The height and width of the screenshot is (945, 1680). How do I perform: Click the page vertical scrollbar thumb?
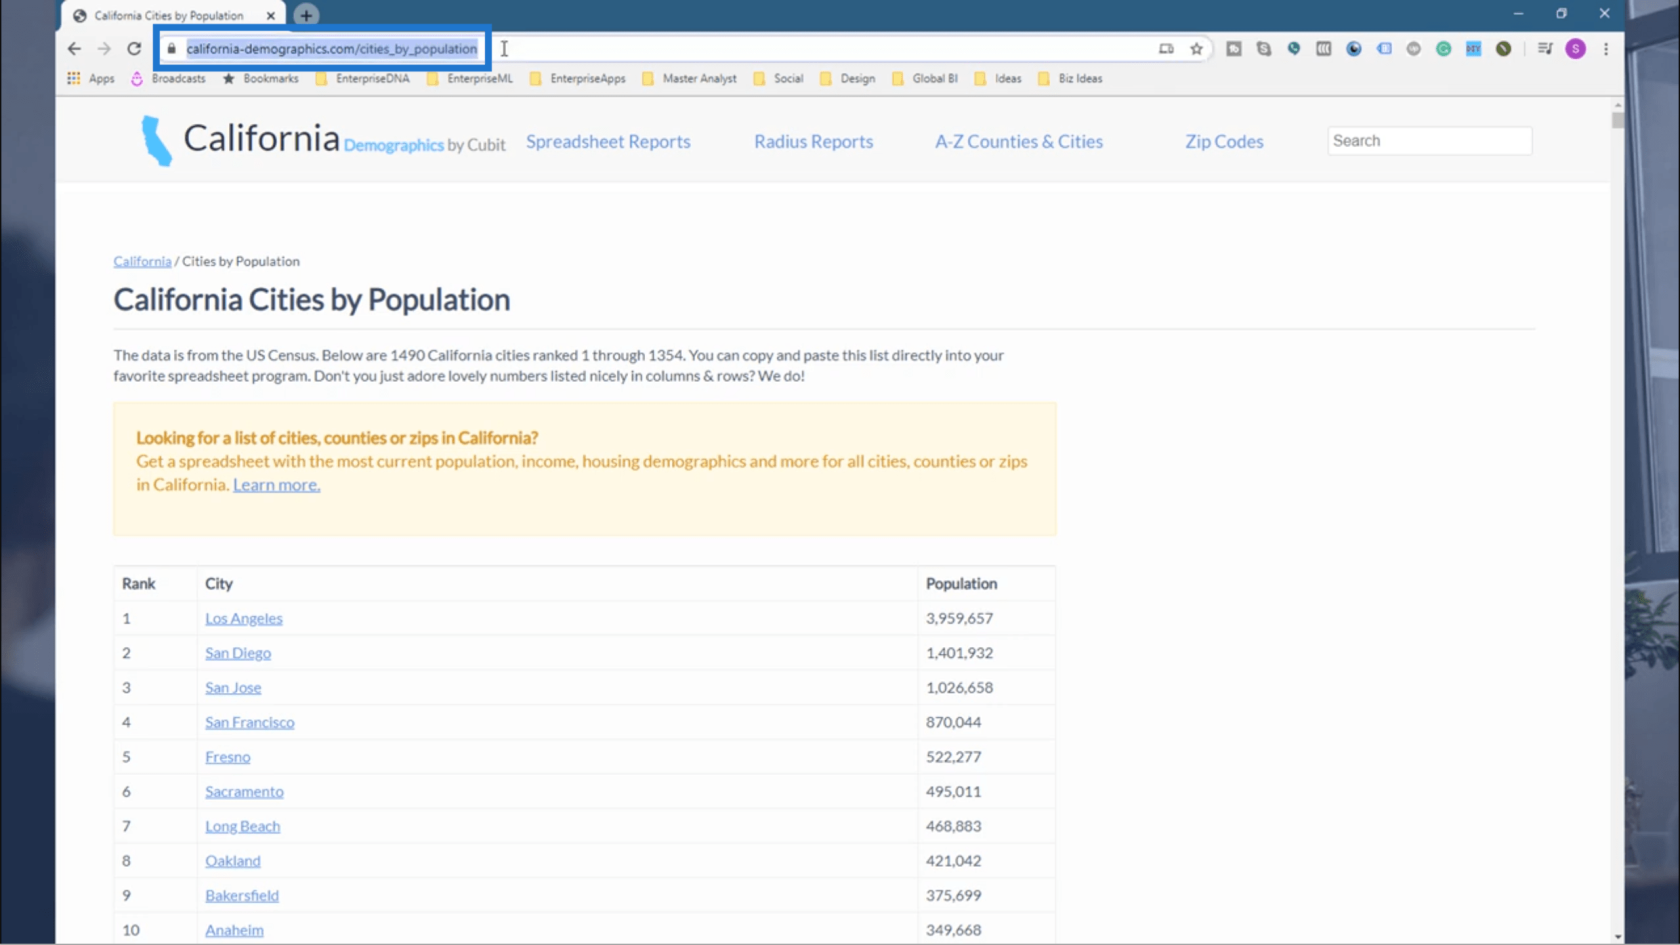click(1617, 120)
